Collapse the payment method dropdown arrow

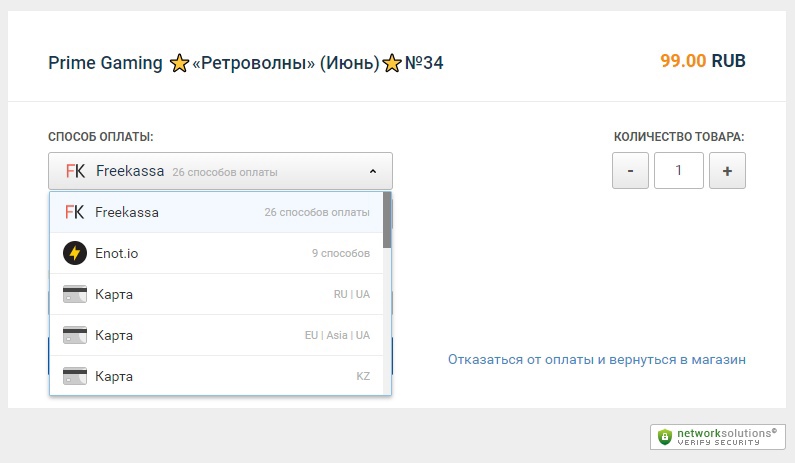point(373,171)
